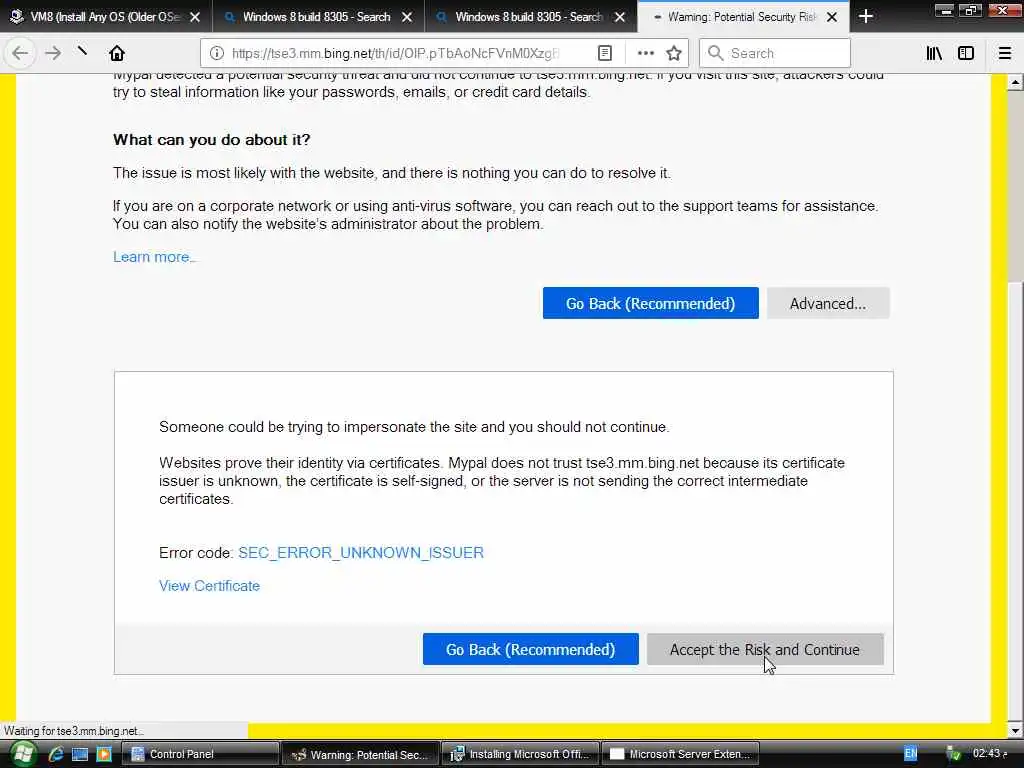
Task: Switch to Microsoft Server Extensions taskbar button
Action: coord(680,754)
